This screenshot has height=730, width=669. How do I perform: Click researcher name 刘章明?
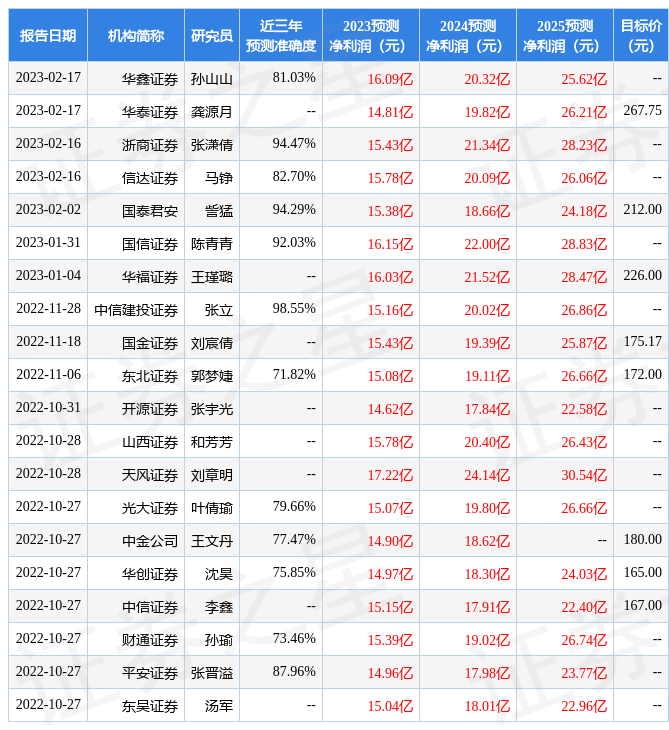[x=212, y=475]
